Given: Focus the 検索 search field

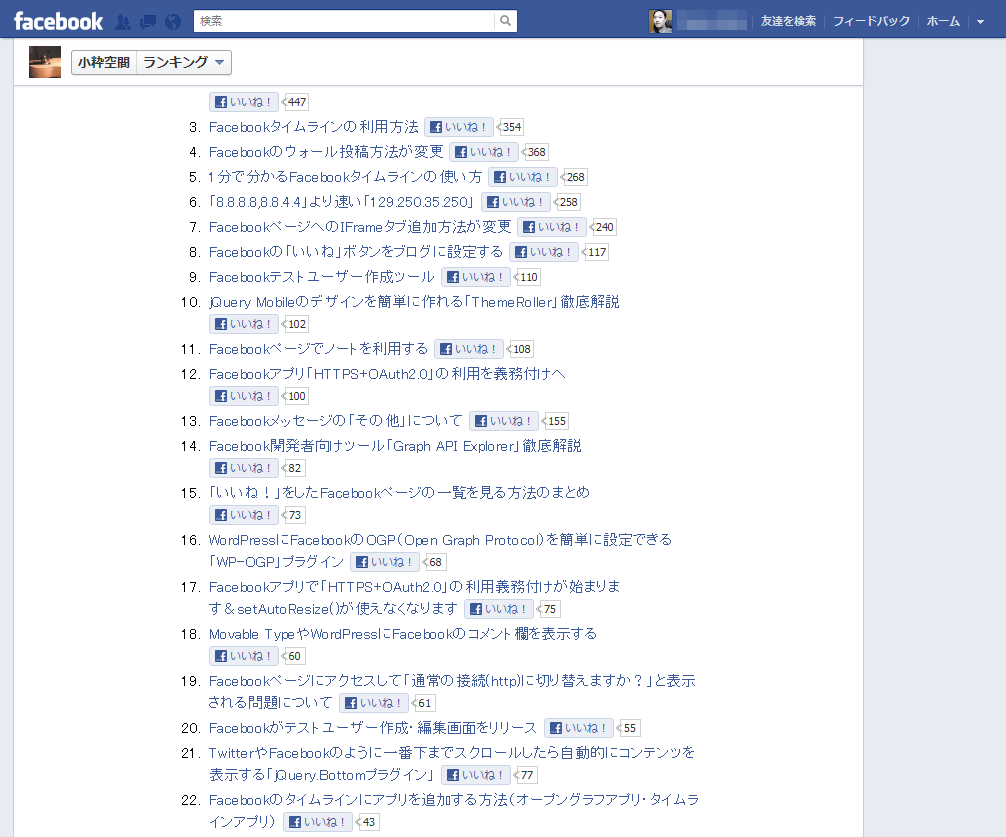Looking at the screenshot, I should (x=345, y=21).
